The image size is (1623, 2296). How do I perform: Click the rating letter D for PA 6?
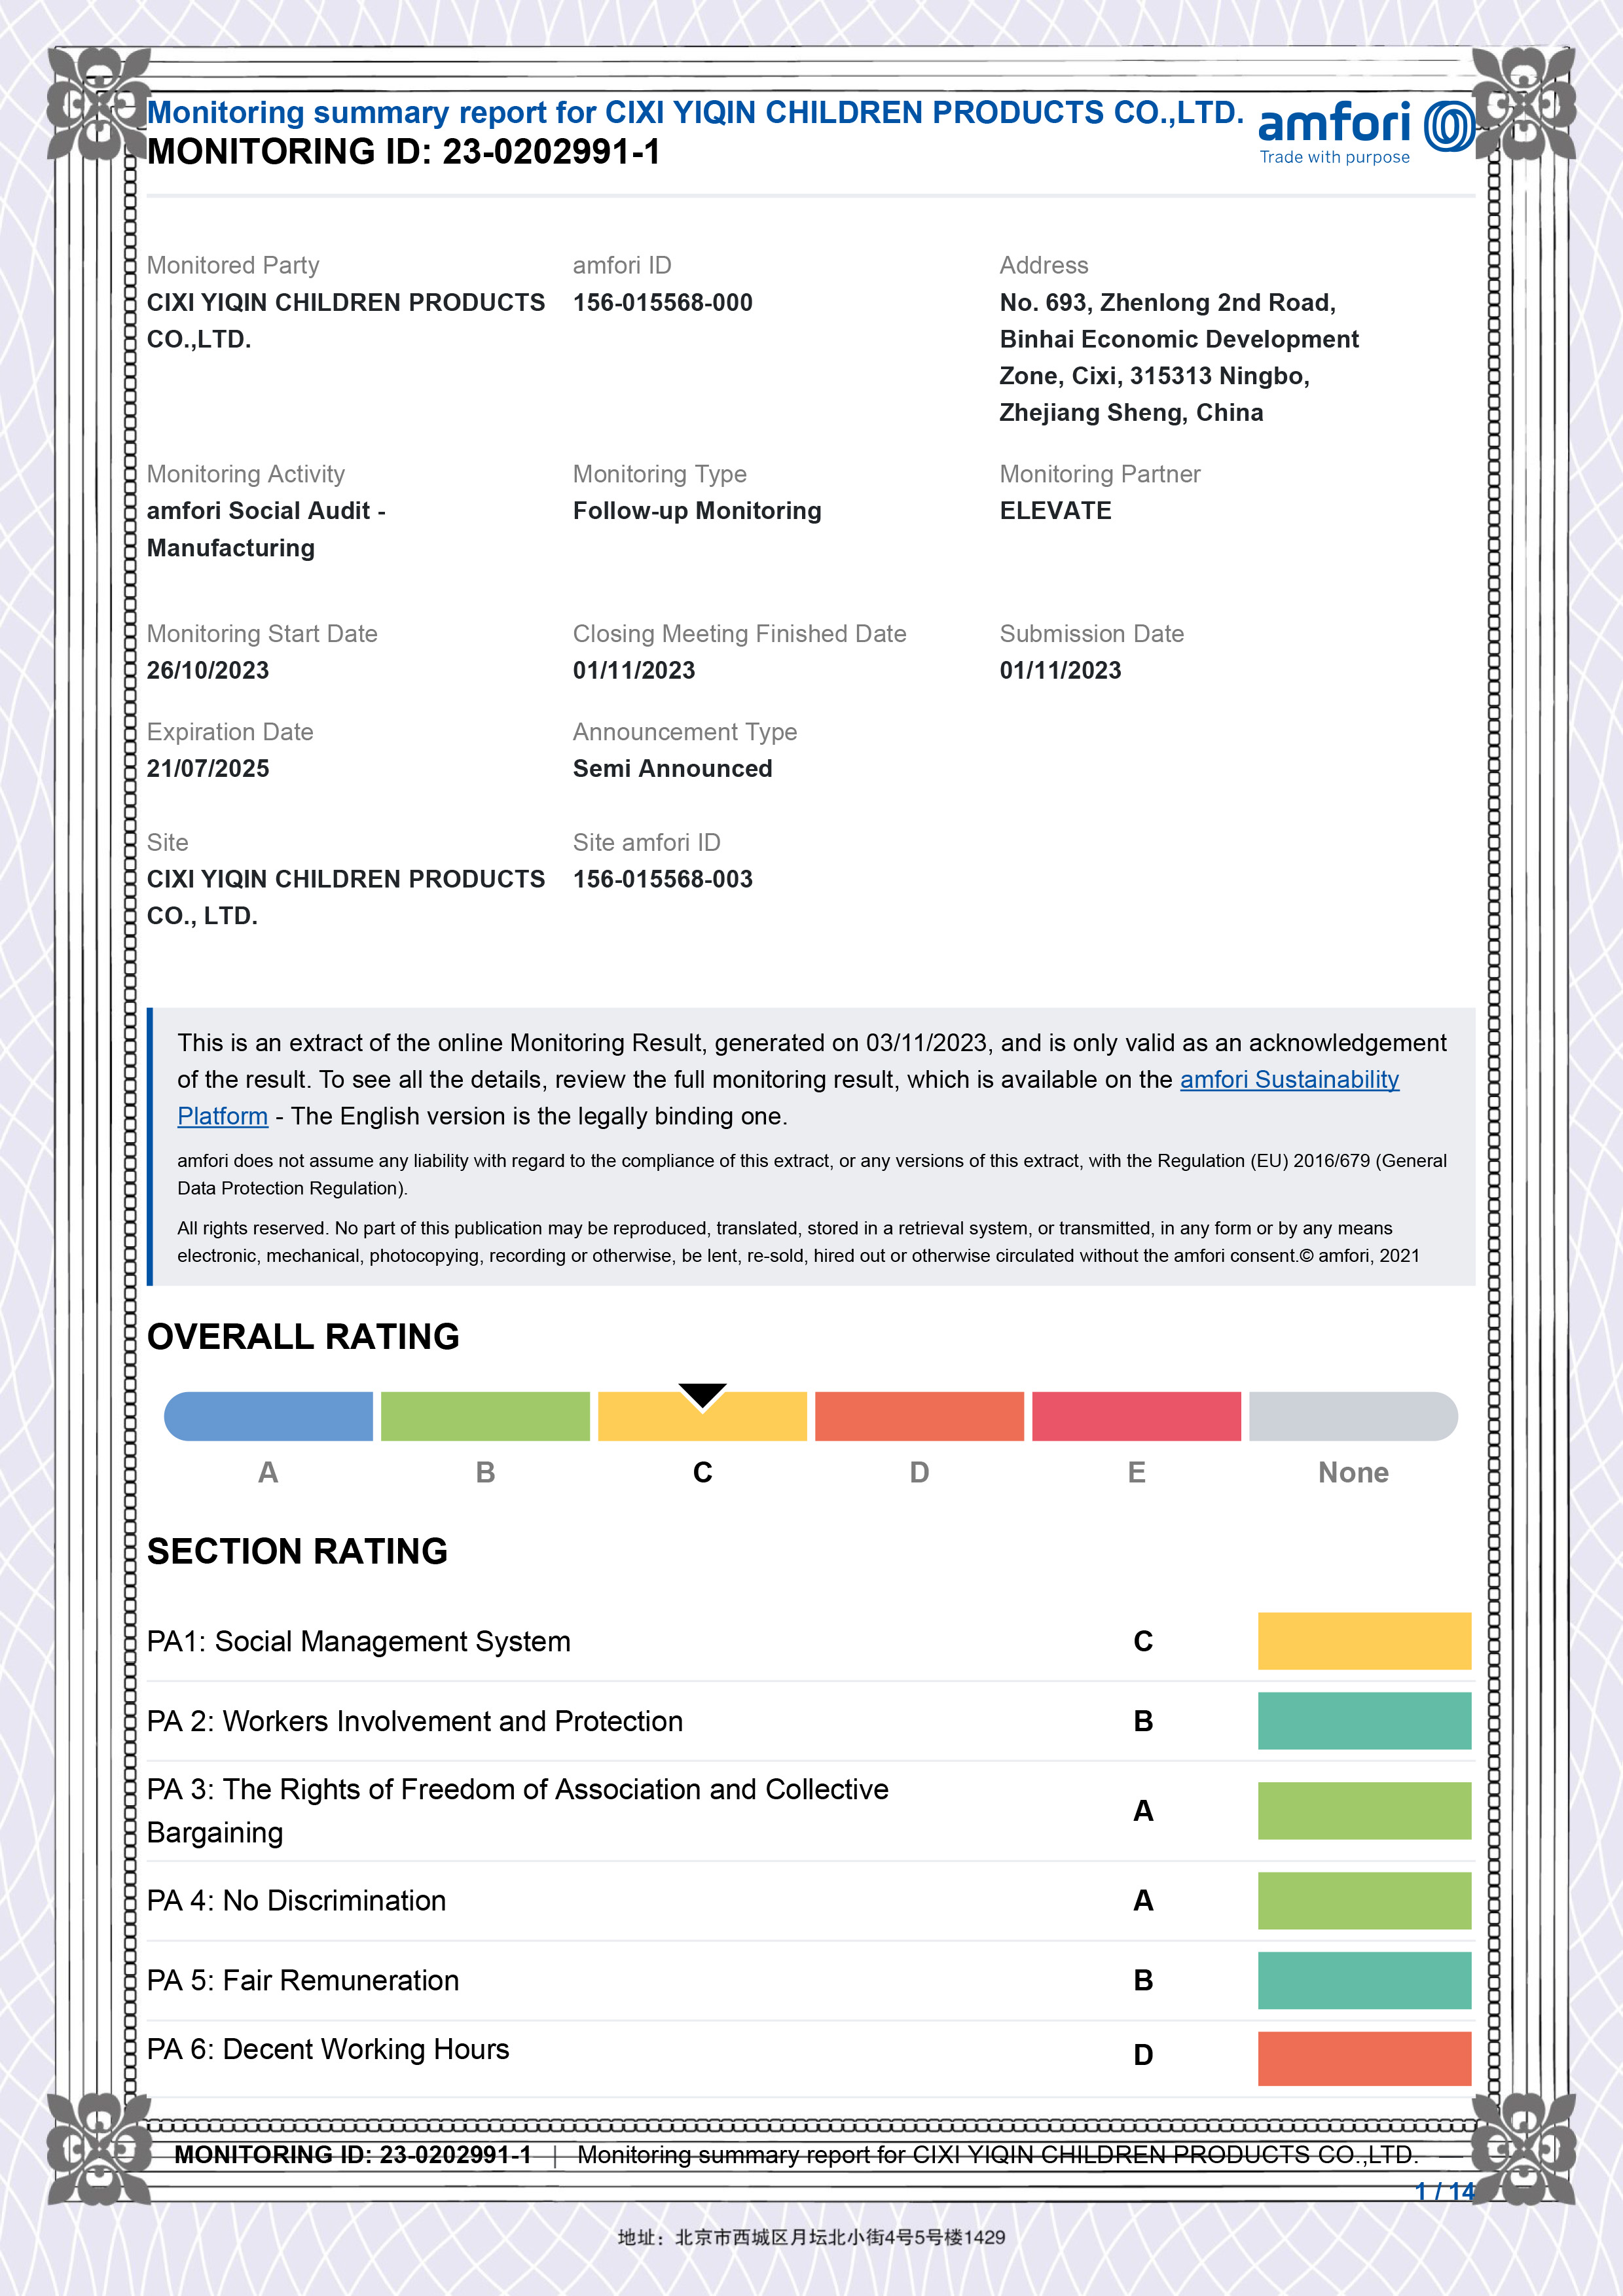point(1143,2055)
